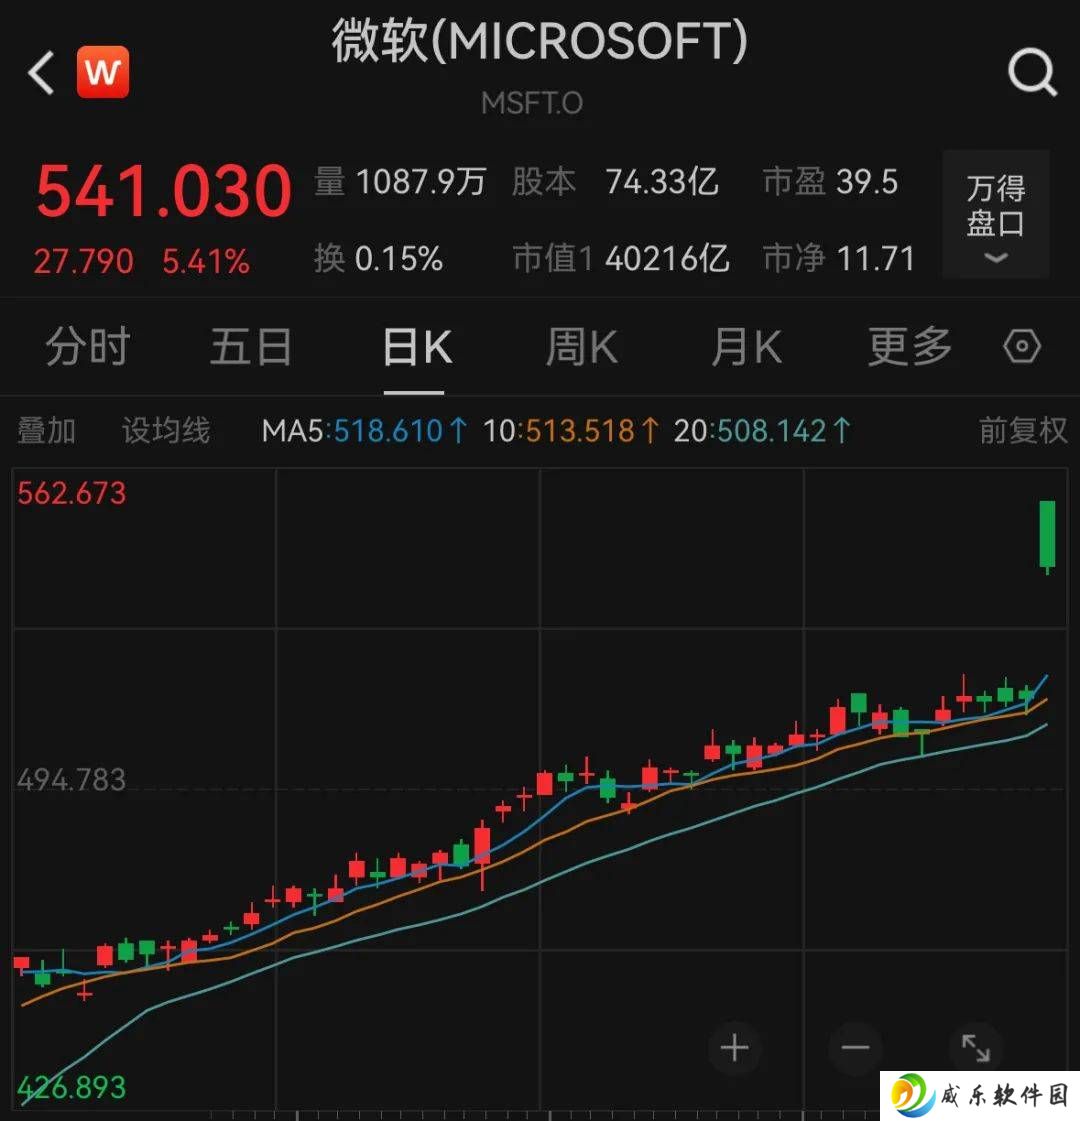The image size is (1080, 1121).
Task: Expand the 万得盘口 panel
Action: (x=996, y=214)
